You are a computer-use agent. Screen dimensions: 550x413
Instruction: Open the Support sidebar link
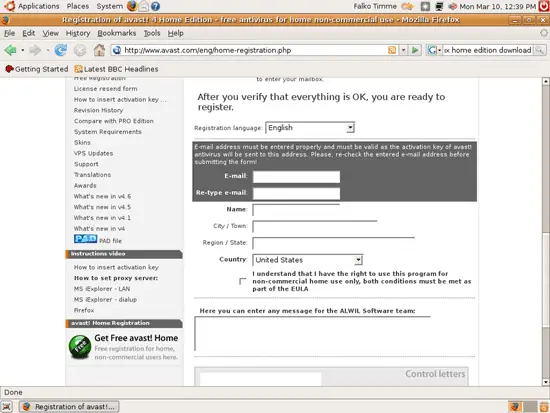click(86, 164)
